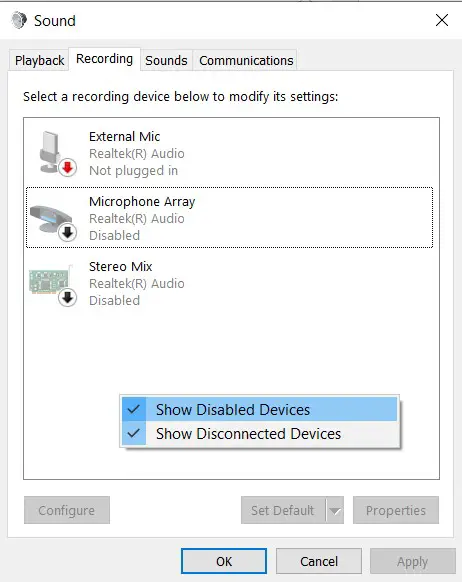Open the Communications tab
462x582 pixels.
(246, 60)
